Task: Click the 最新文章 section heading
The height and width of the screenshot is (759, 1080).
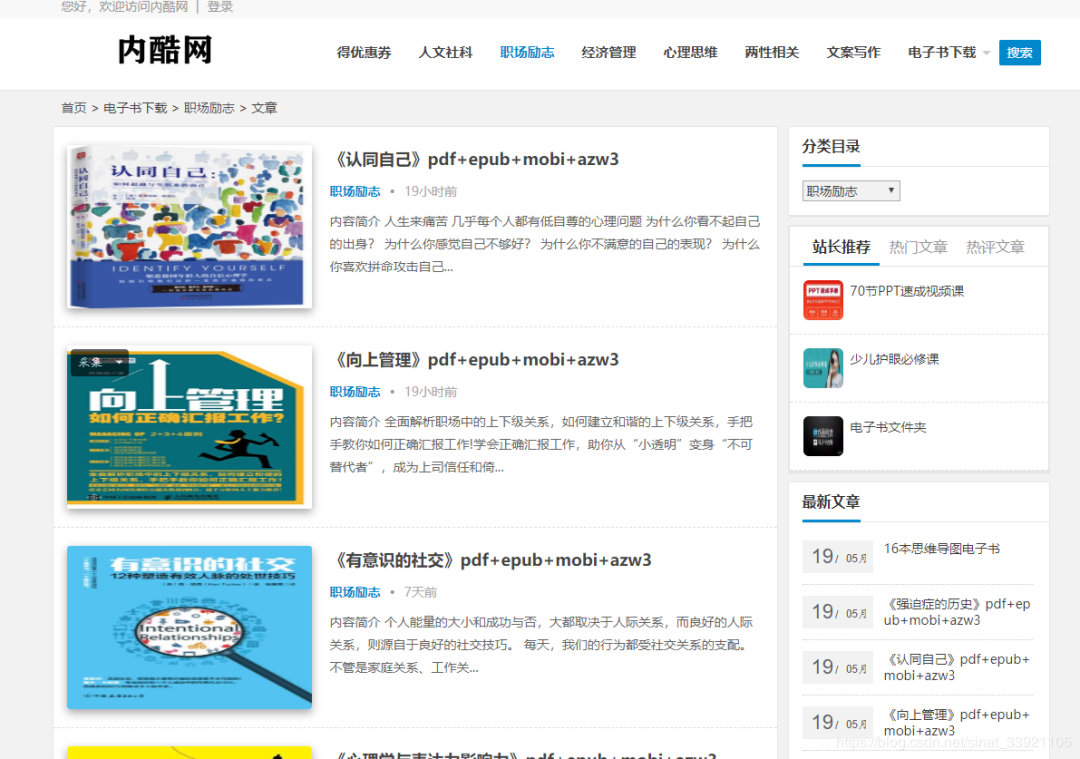Action: (x=831, y=501)
